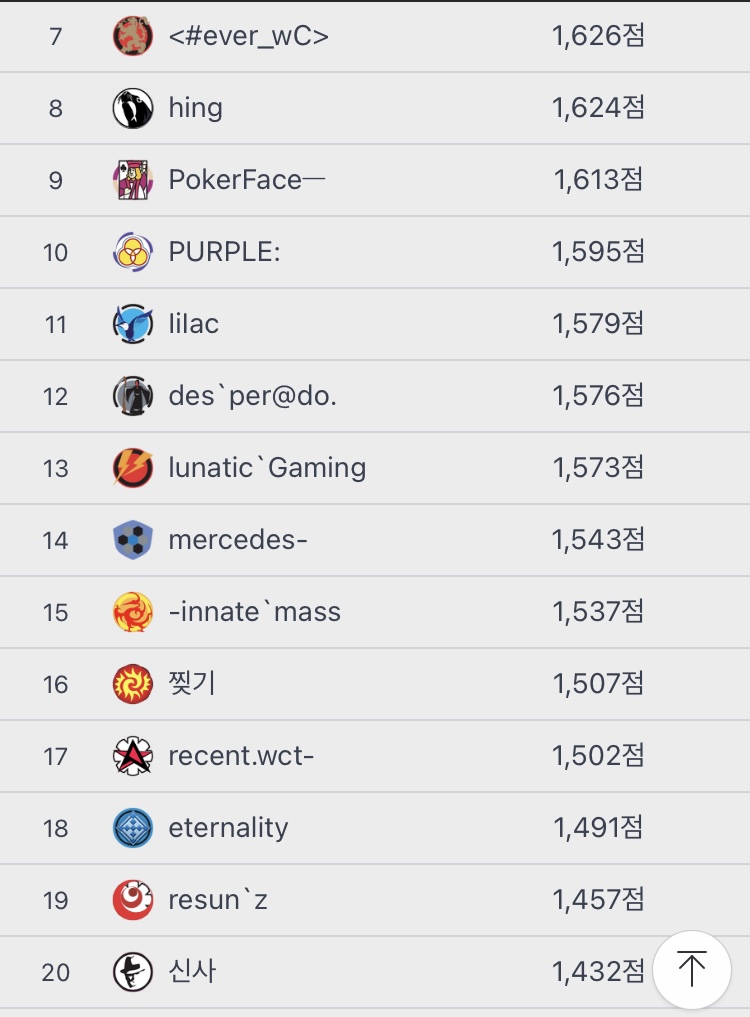Image resolution: width=750 pixels, height=1017 pixels.
Task: Click the 1,626점 score
Action: pos(598,37)
